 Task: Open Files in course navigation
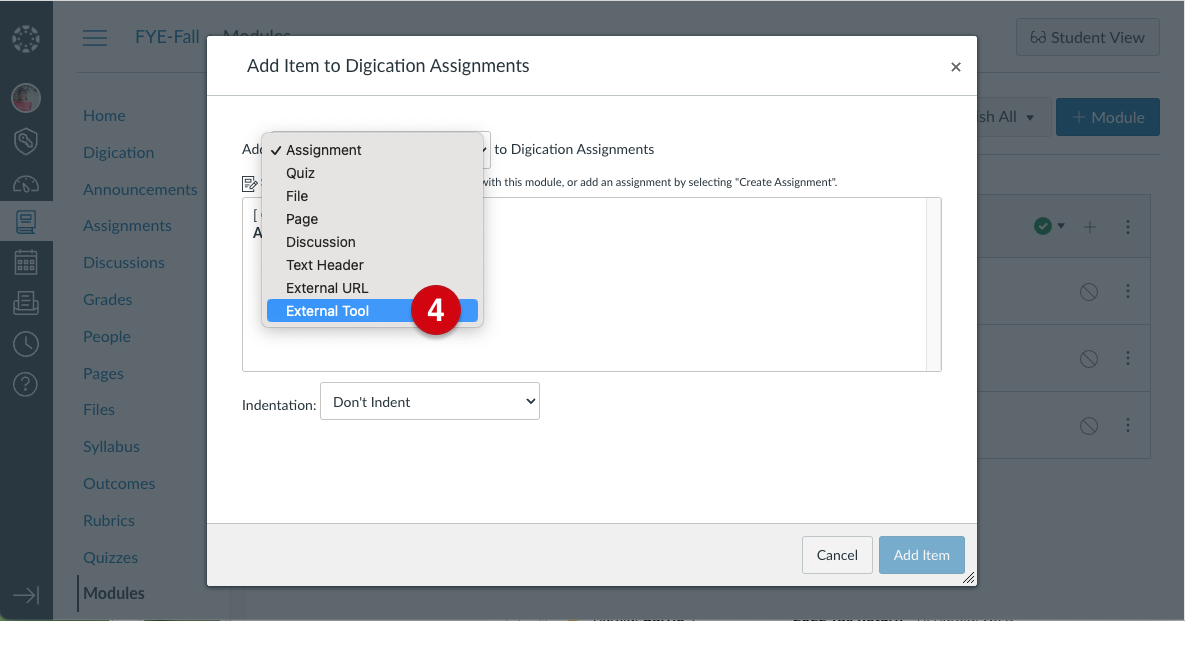pos(99,409)
